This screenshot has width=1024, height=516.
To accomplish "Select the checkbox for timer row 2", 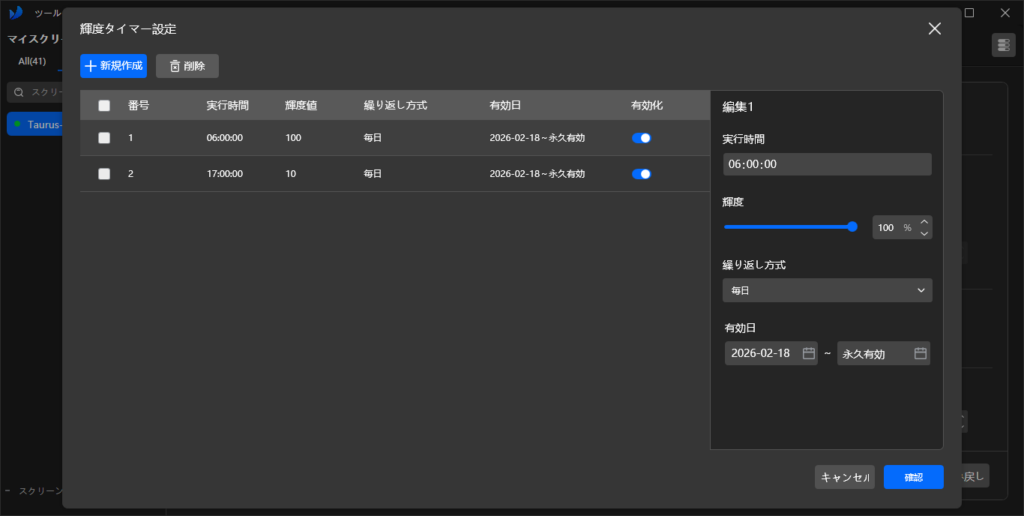I will [x=104, y=174].
